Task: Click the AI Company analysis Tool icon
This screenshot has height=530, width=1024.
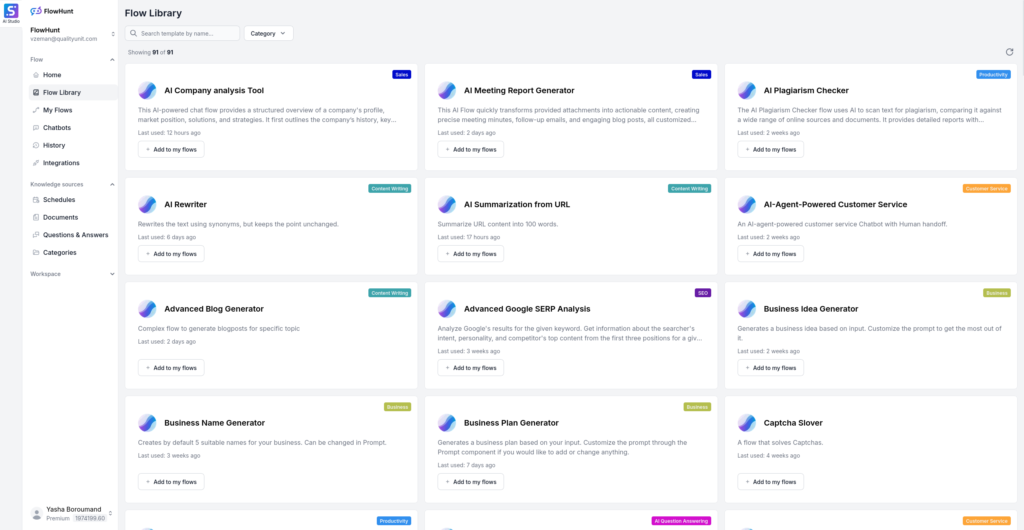Action: coord(147,90)
